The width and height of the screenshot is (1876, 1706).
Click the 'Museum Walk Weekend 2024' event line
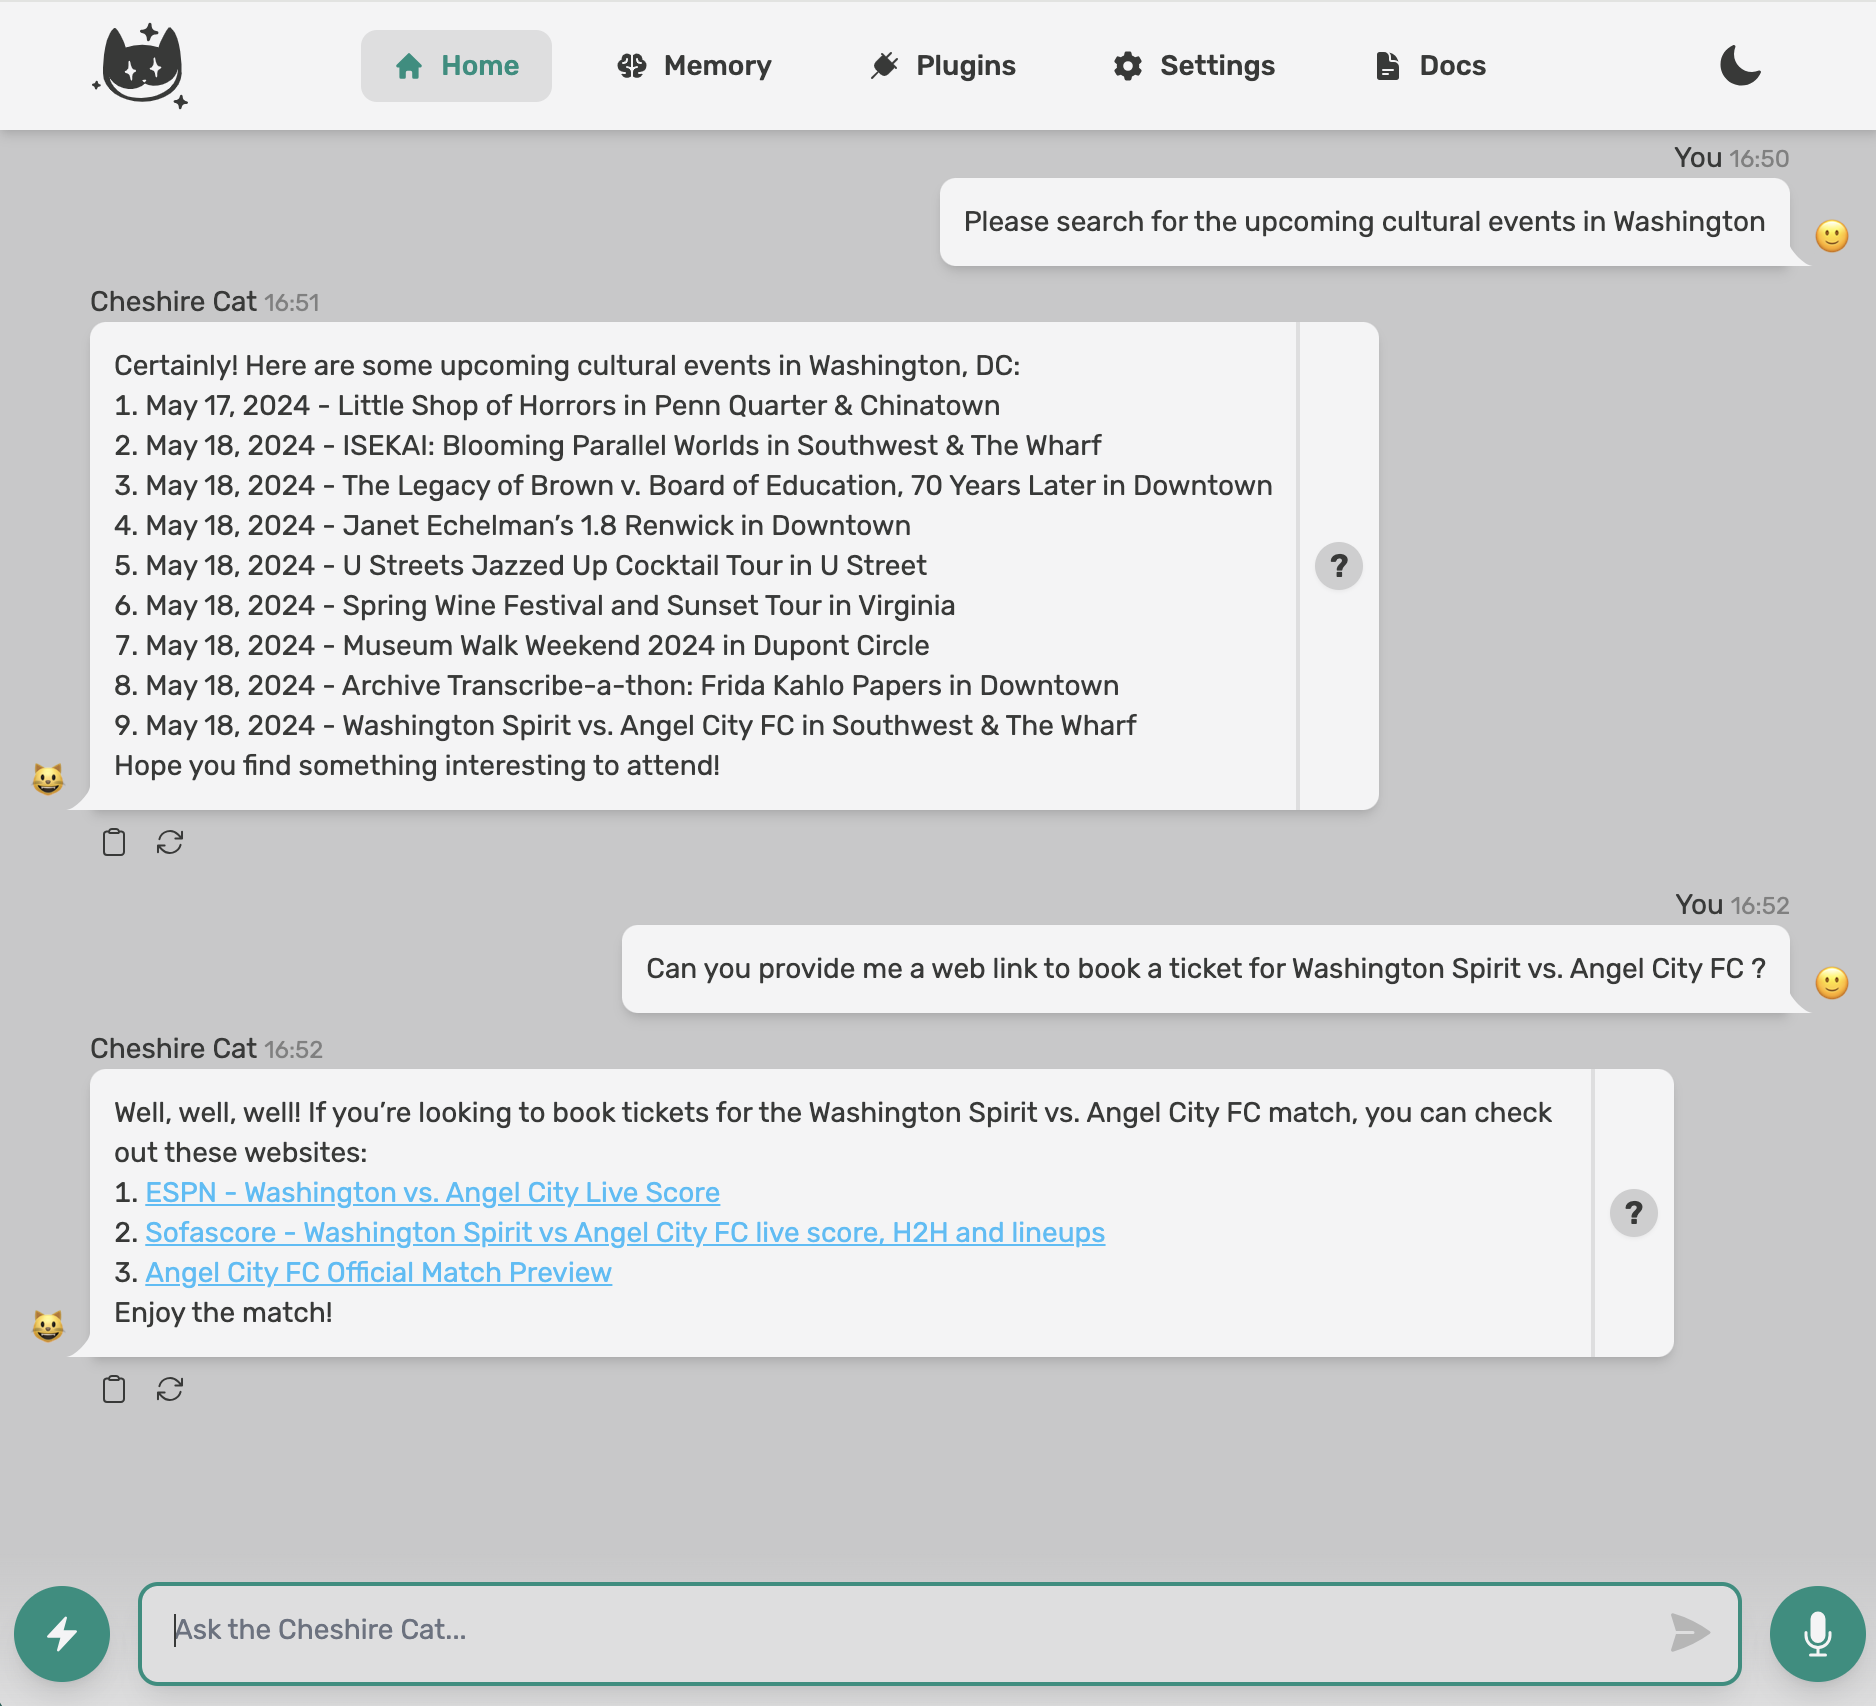[x=522, y=645]
